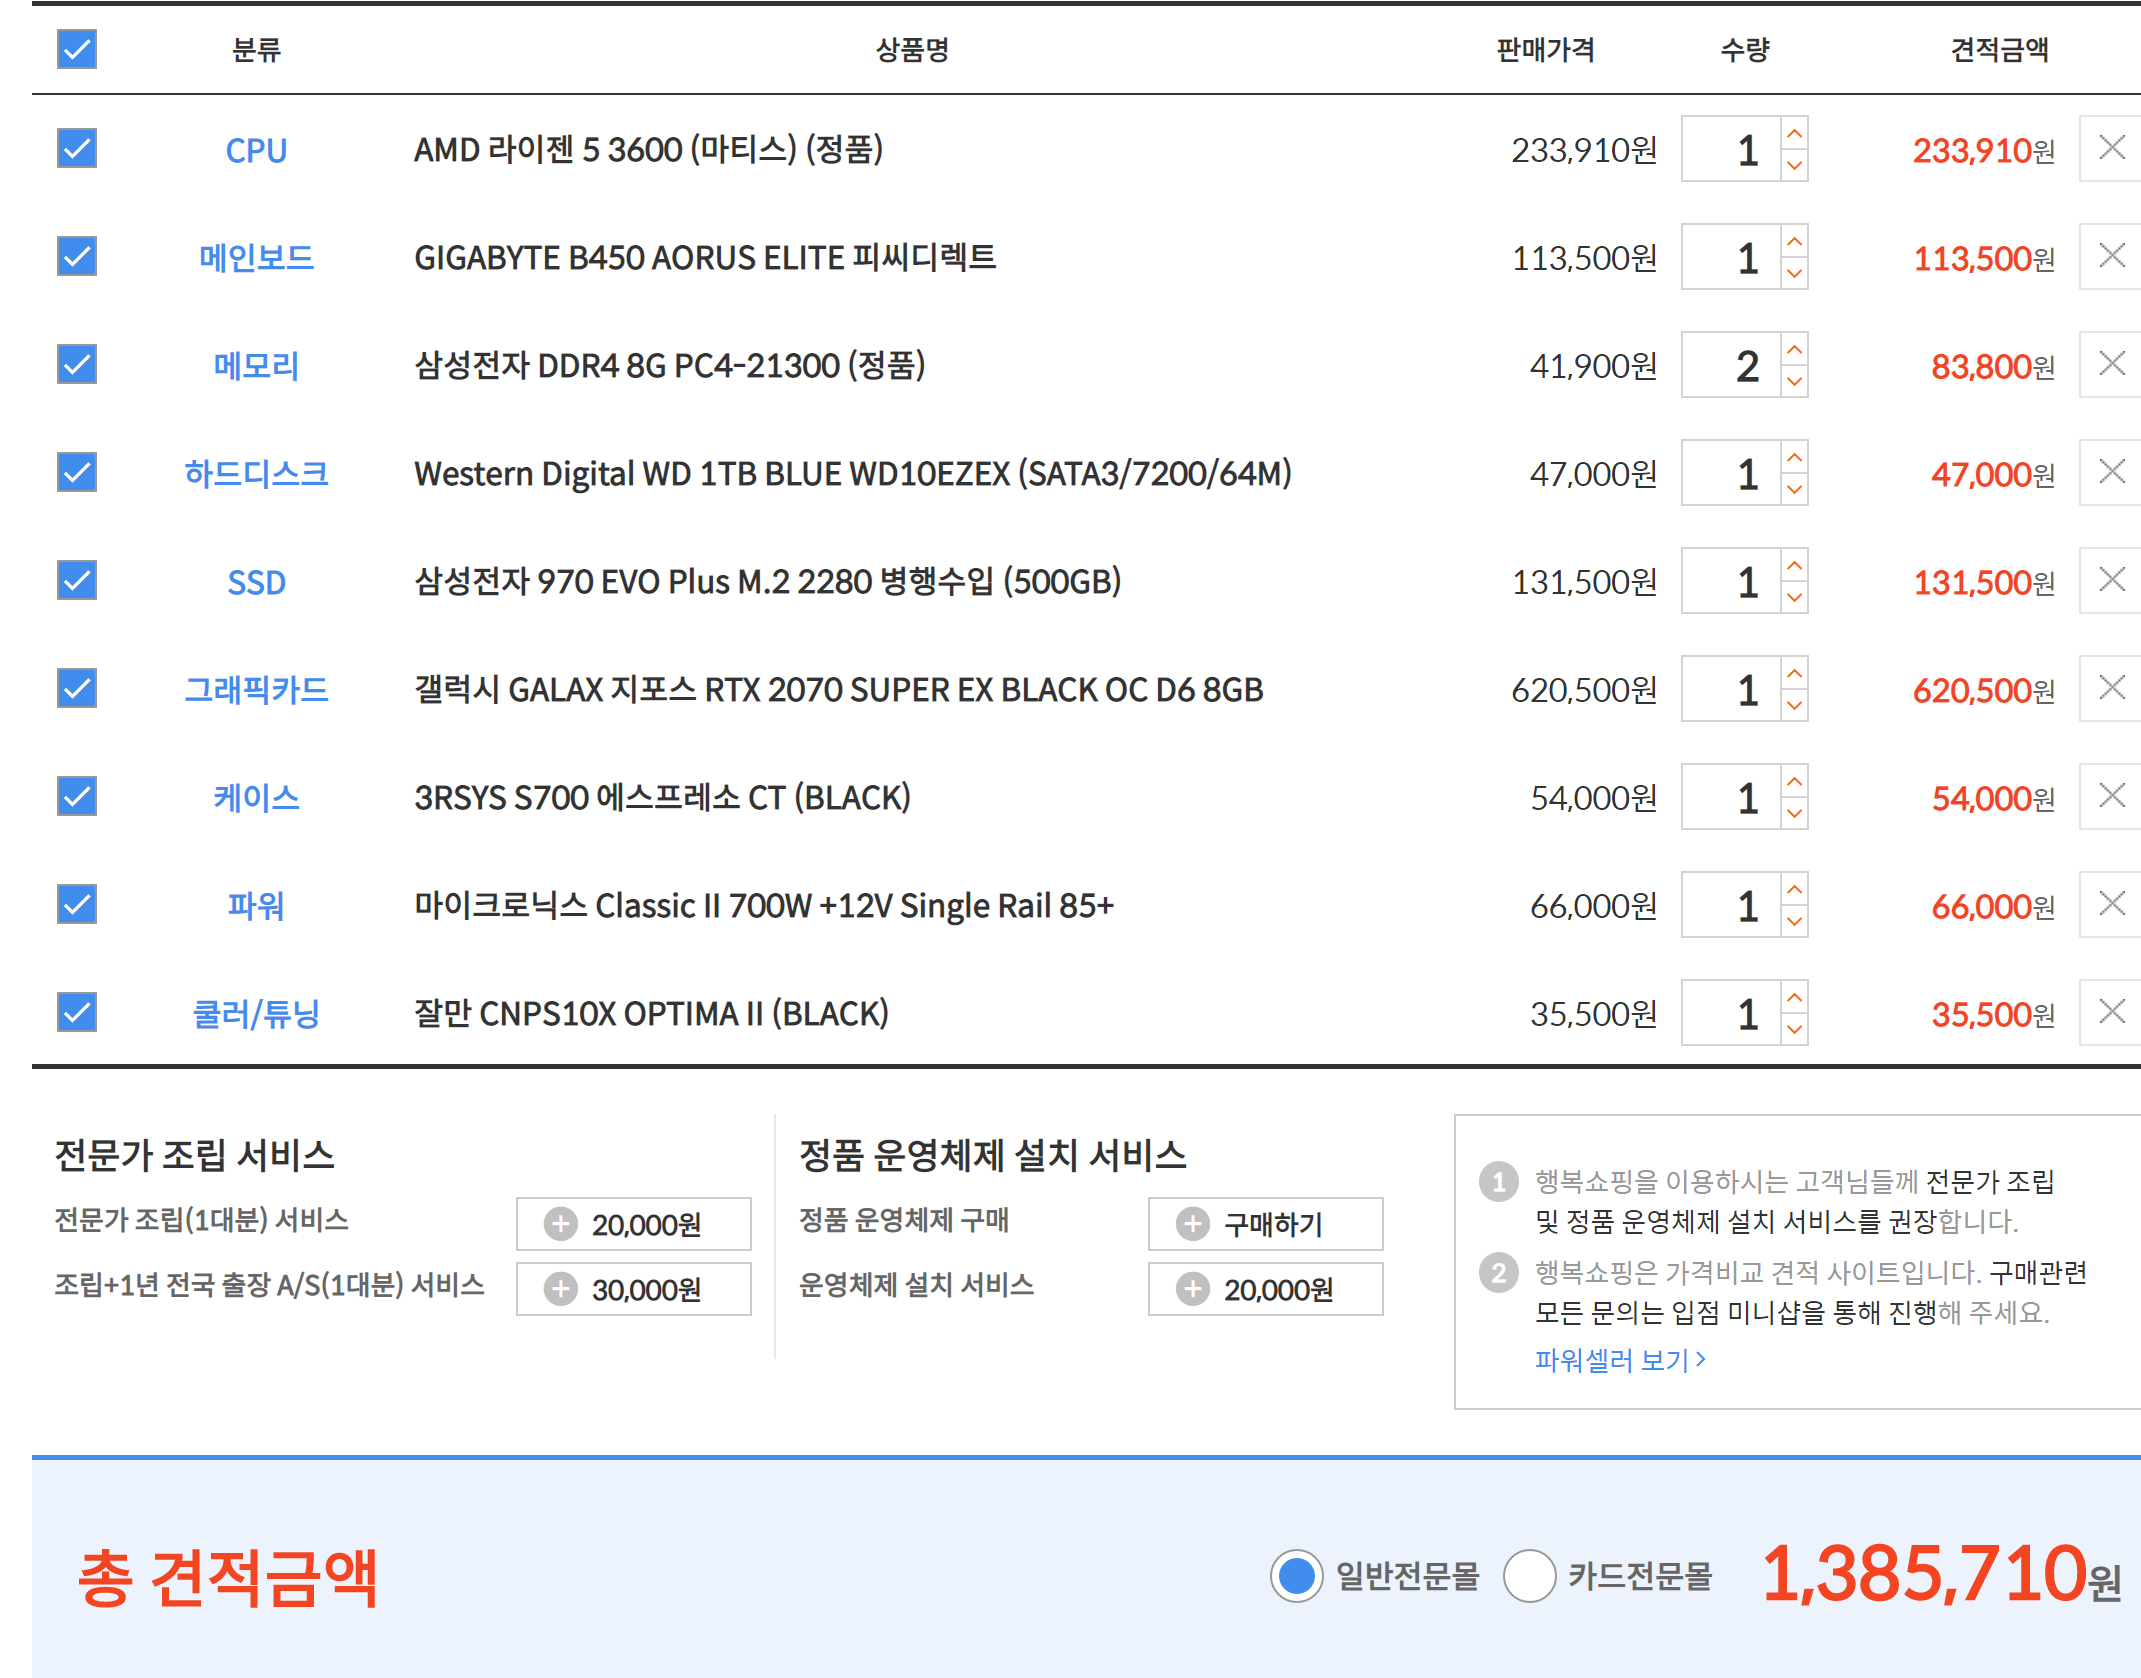Decrease SSD quantity with the down arrow
Screen dimensions: 2141x1678
click(1794, 597)
